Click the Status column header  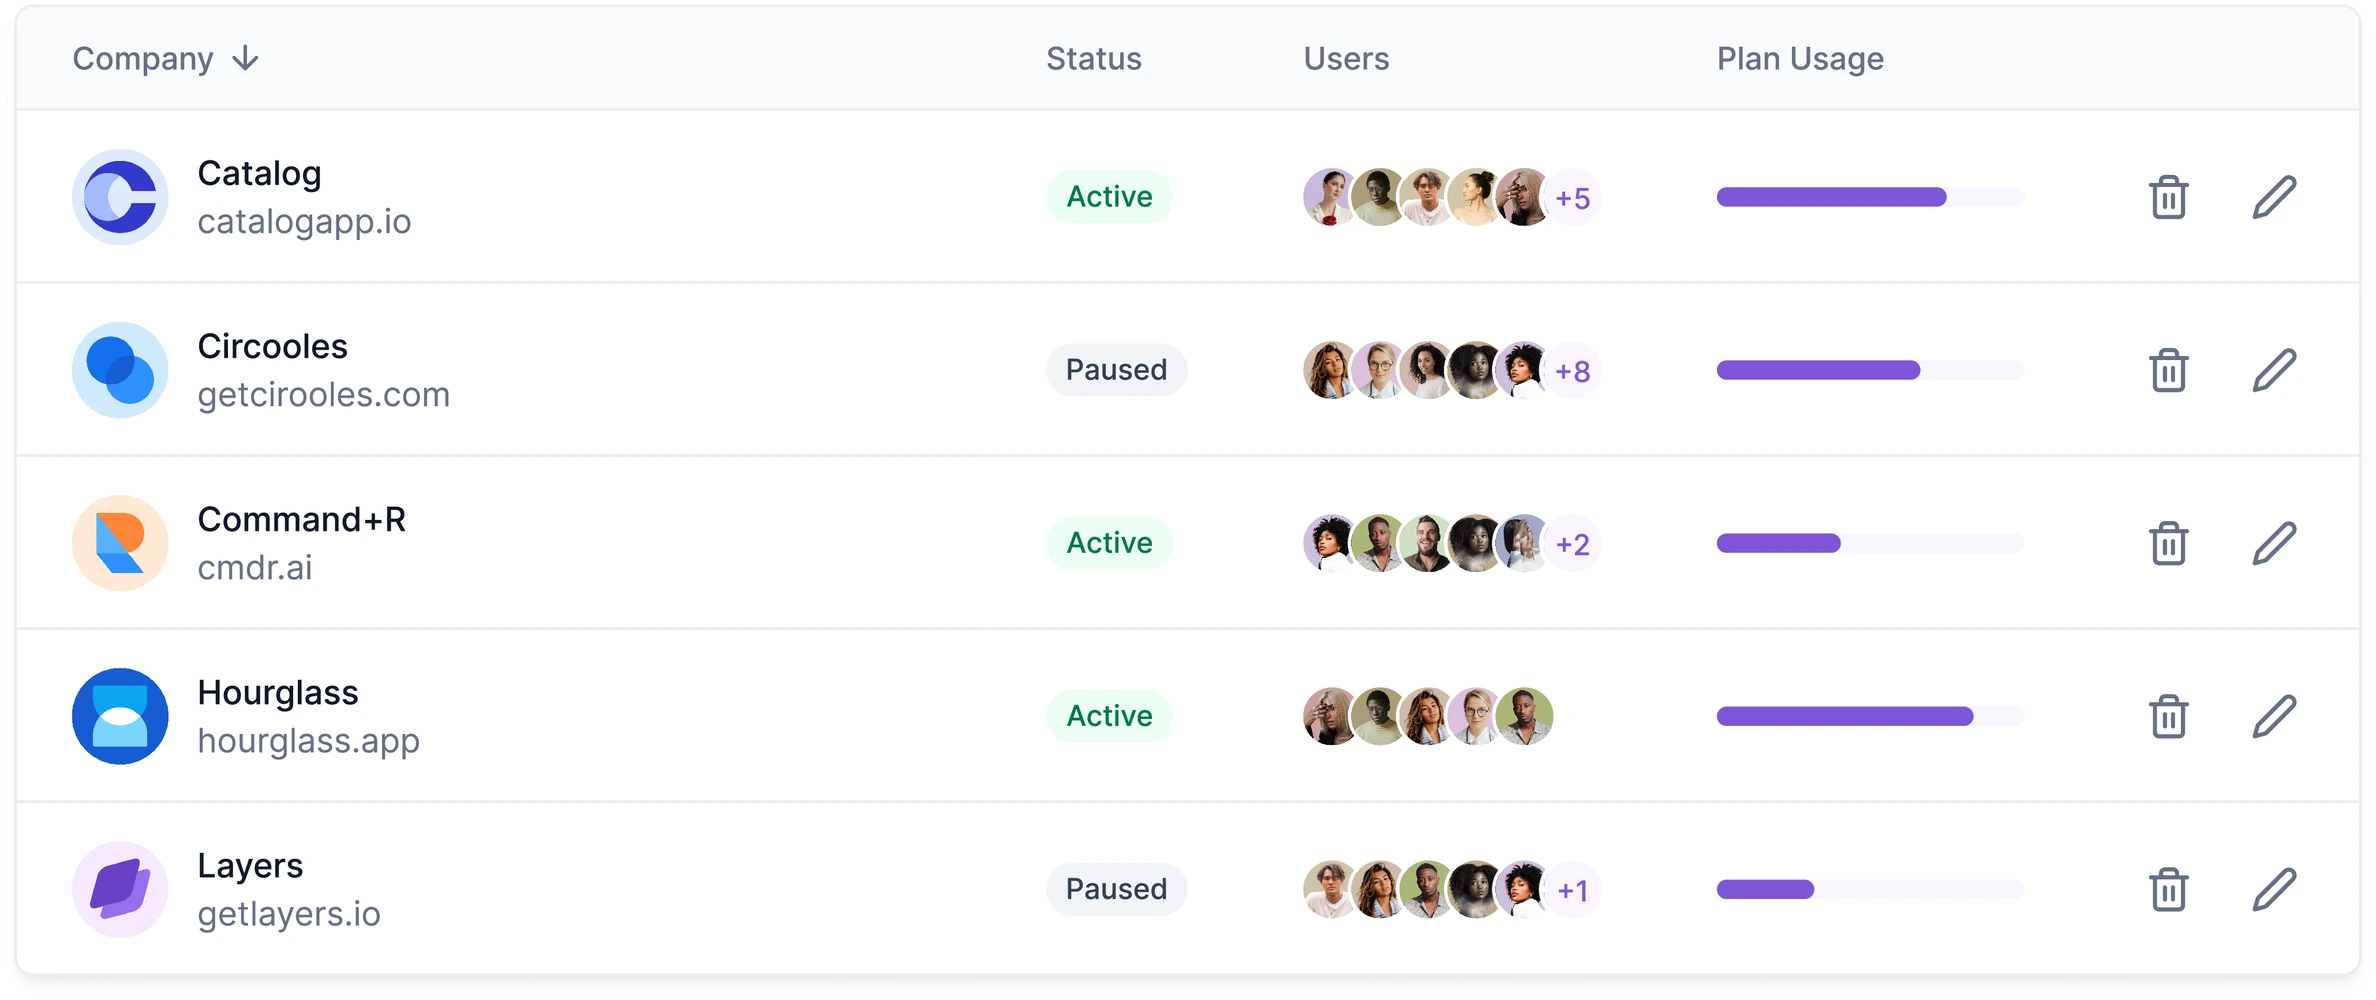tap(1093, 59)
